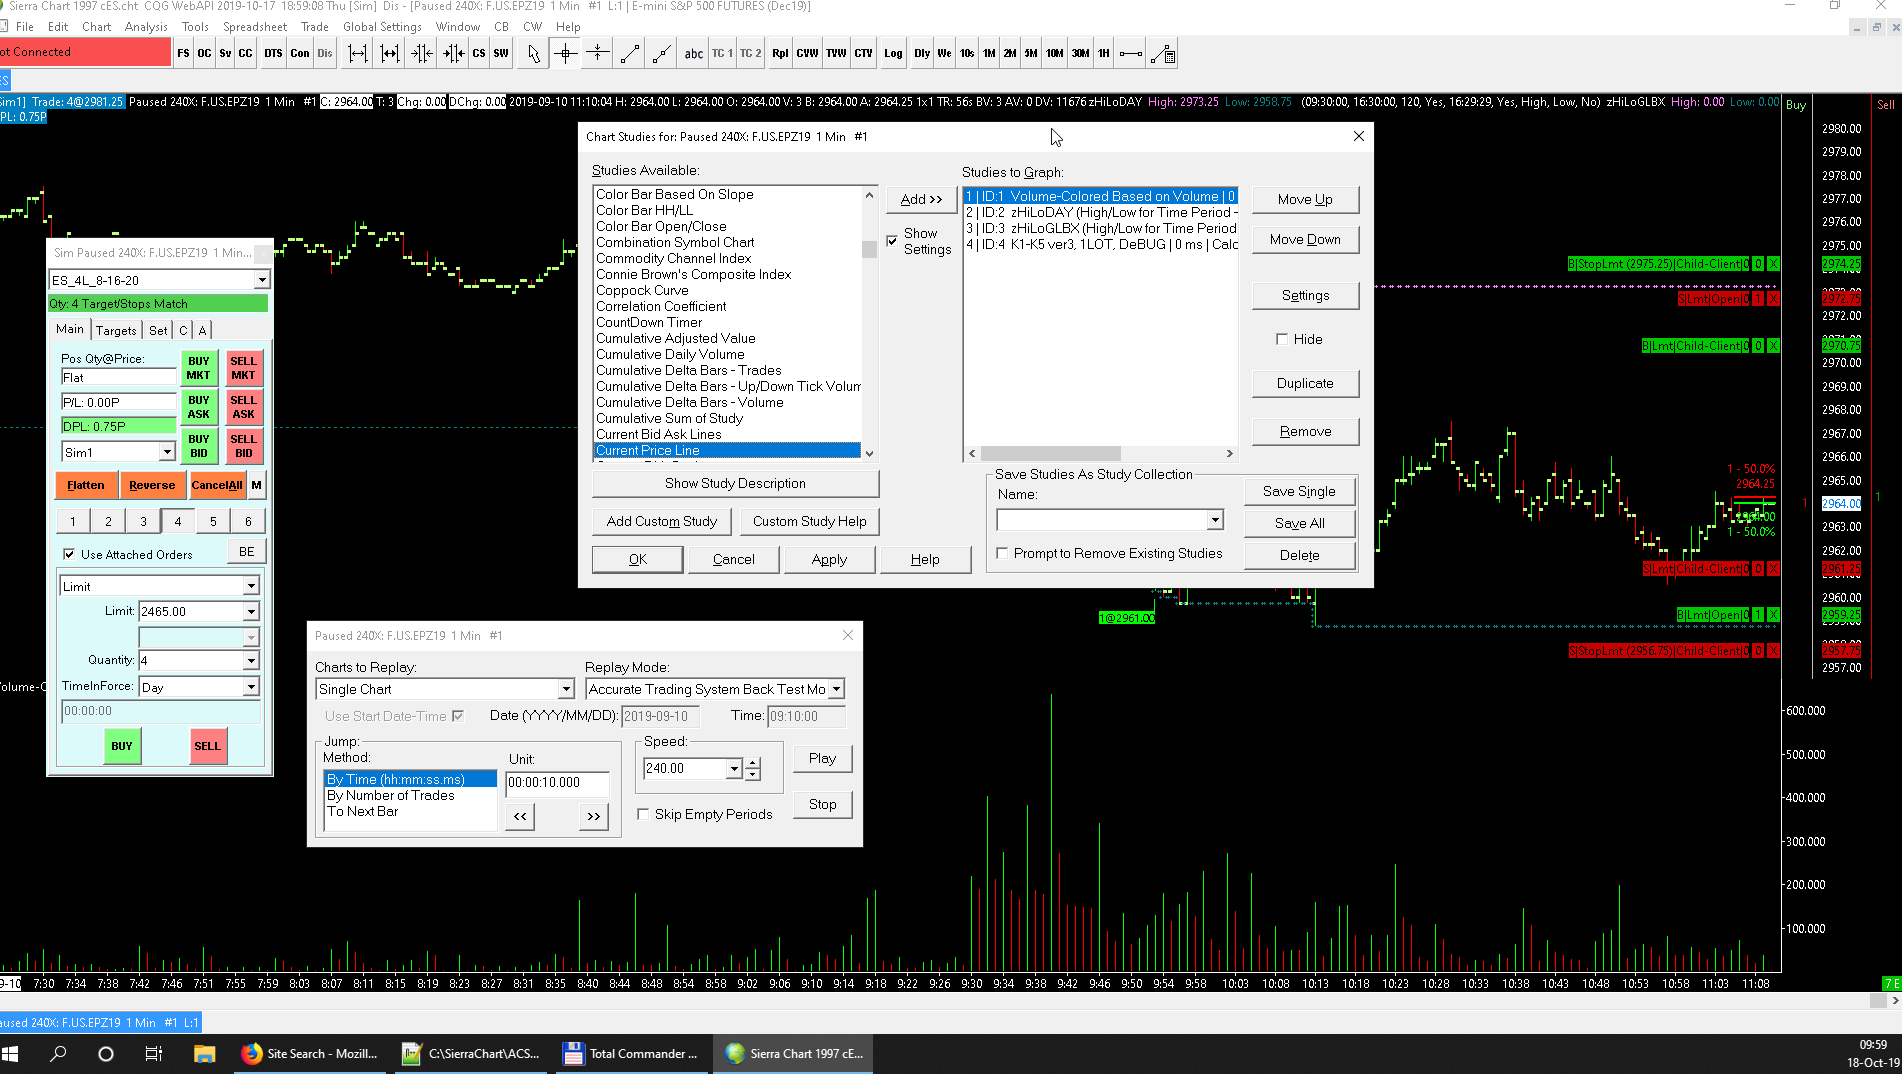Screen dimensions: 1902x1074
Task: Click the calculator measurement tool icon
Action: click(x=1163, y=54)
